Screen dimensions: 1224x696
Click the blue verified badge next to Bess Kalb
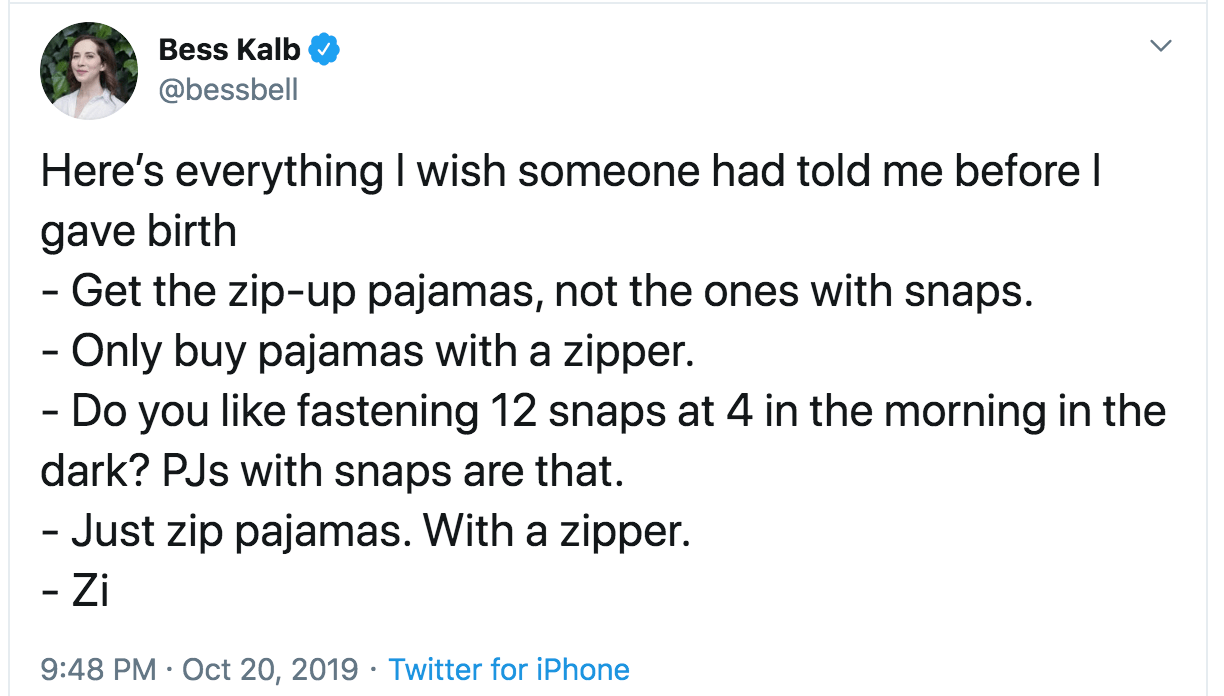click(322, 47)
